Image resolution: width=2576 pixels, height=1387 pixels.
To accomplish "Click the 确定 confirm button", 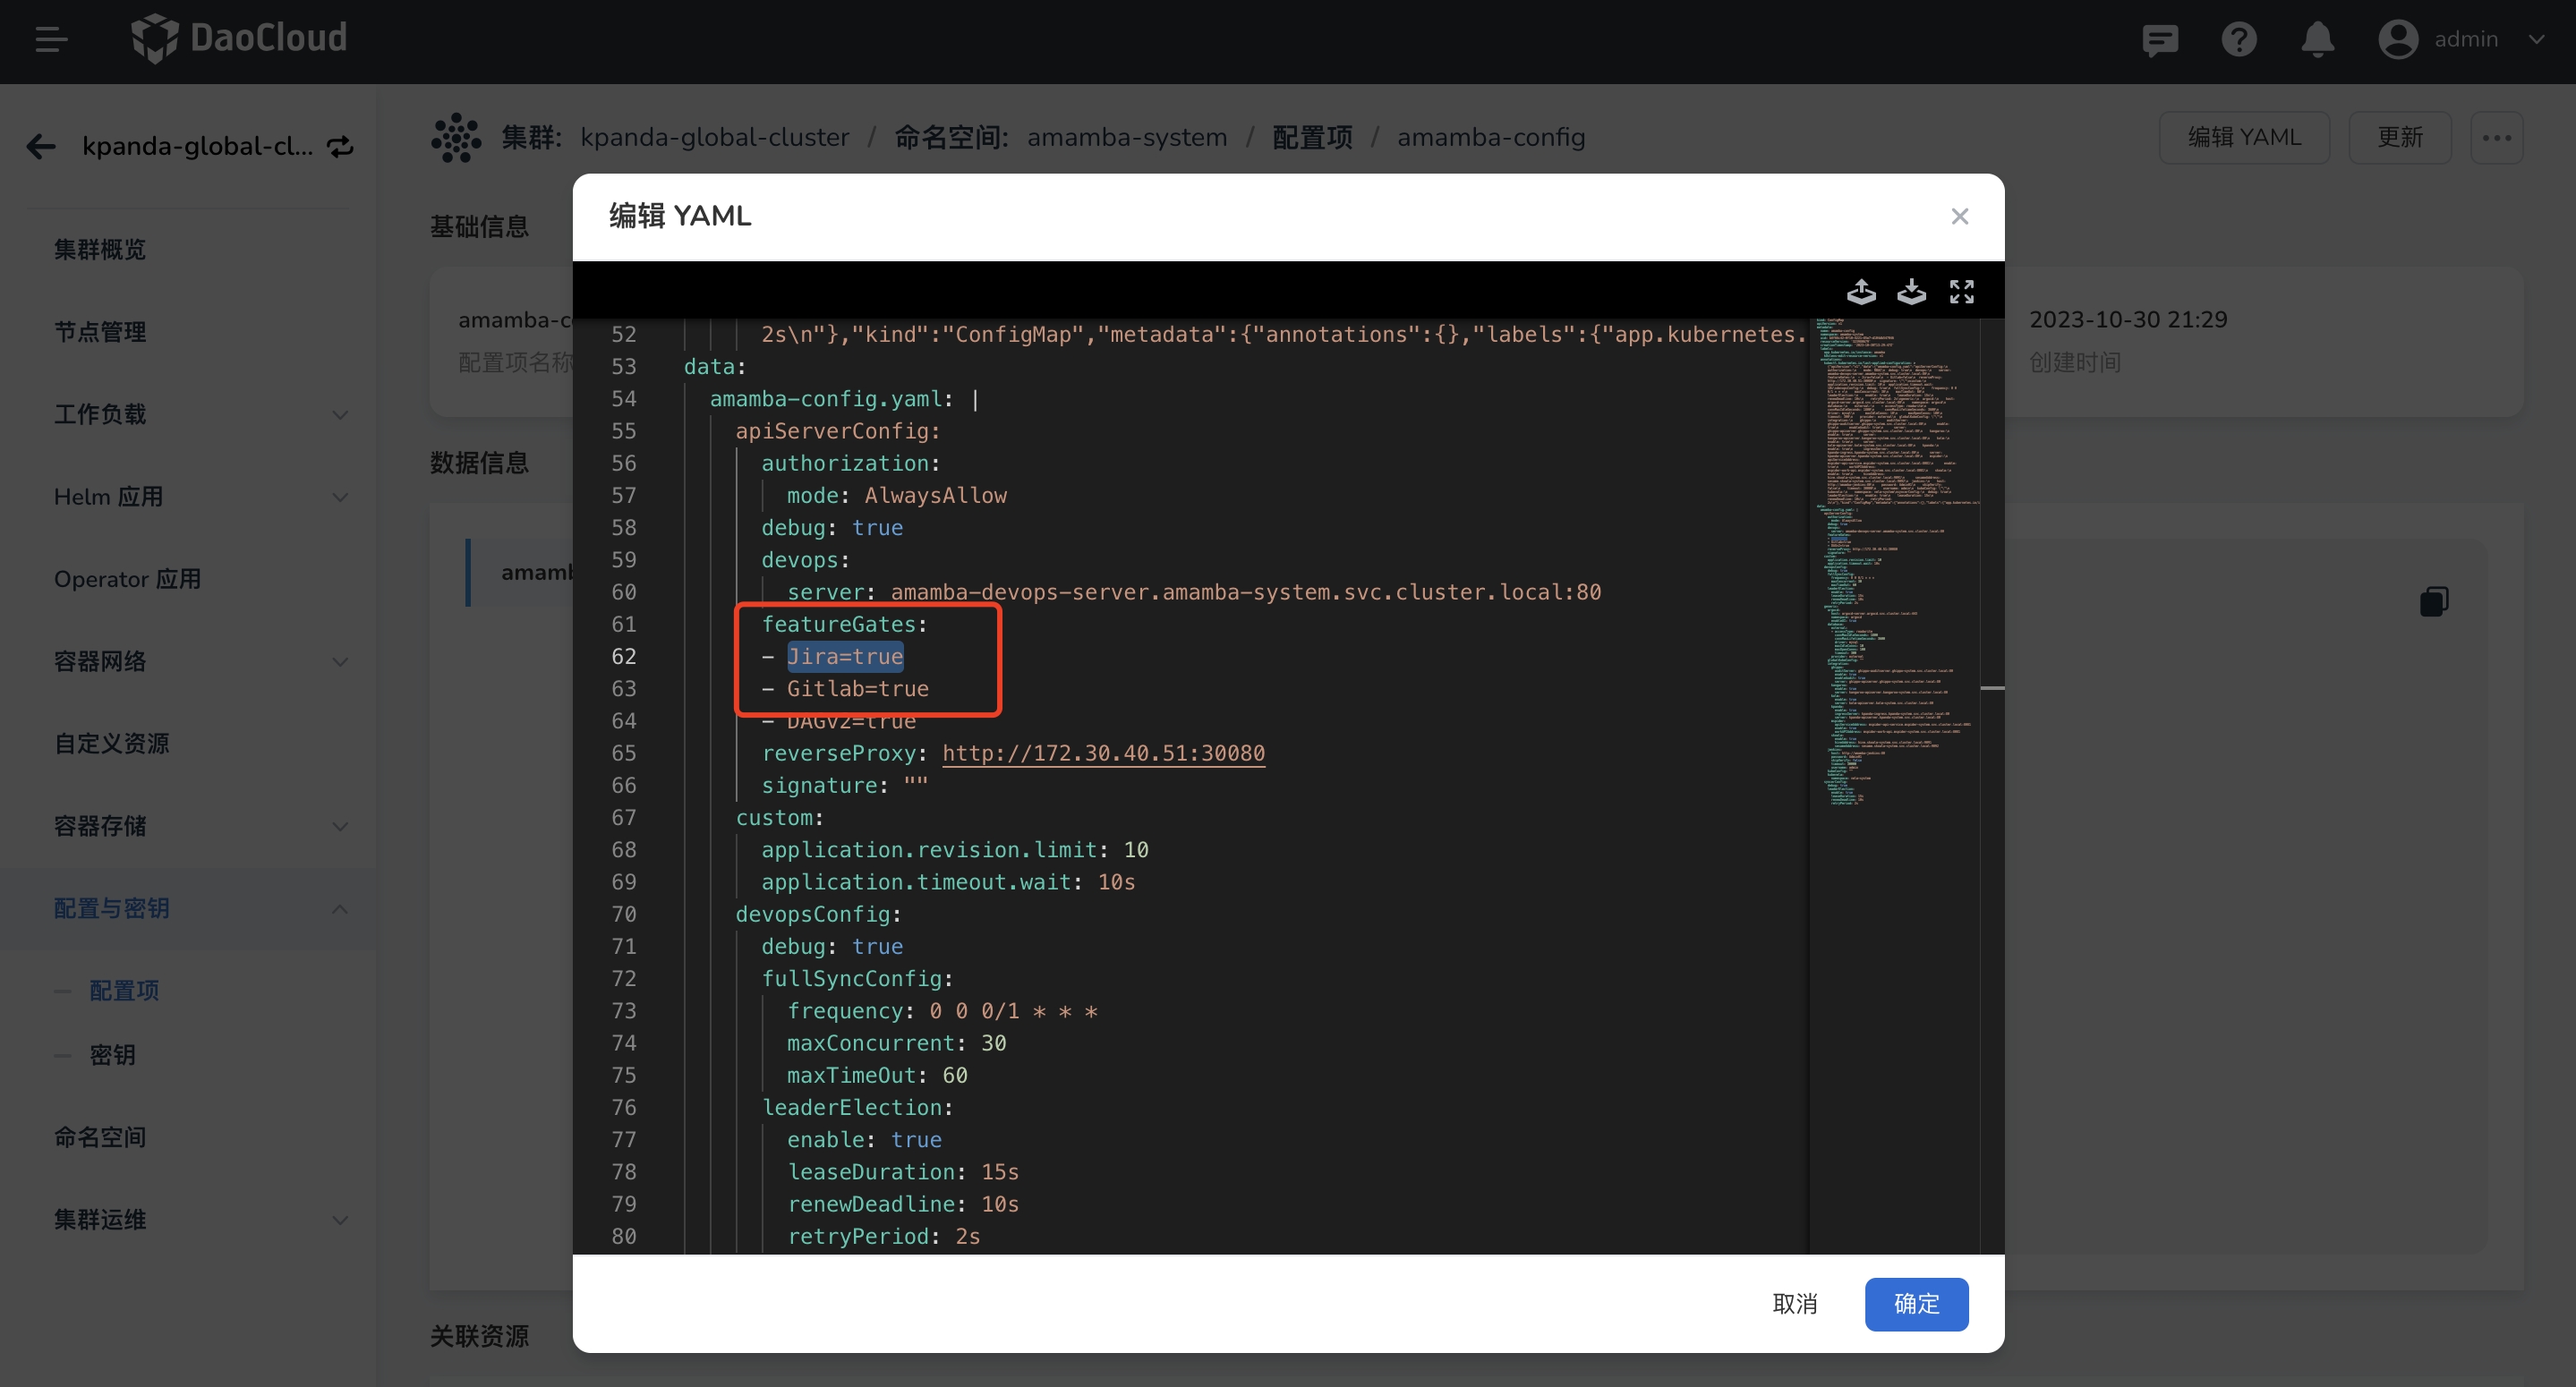I will pyautogui.click(x=1915, y=1303).
